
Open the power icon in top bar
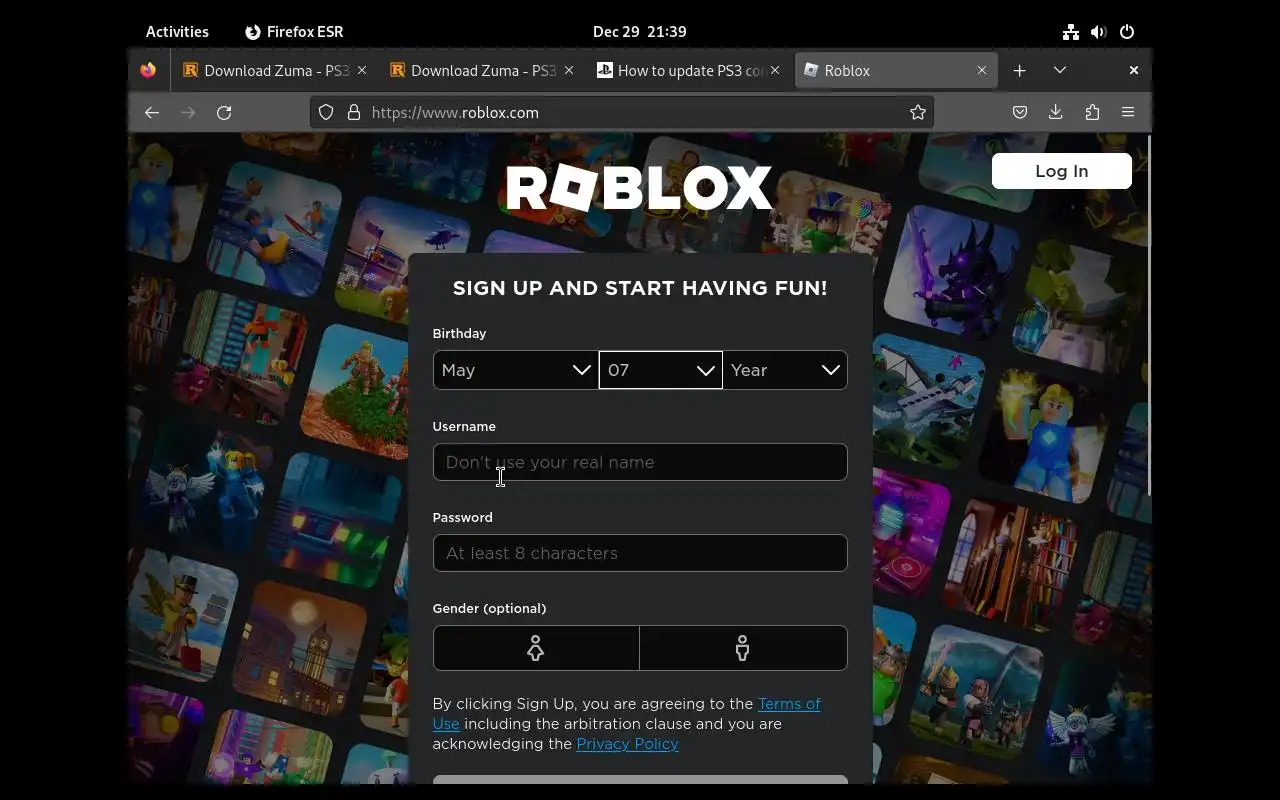(1127, 32)
